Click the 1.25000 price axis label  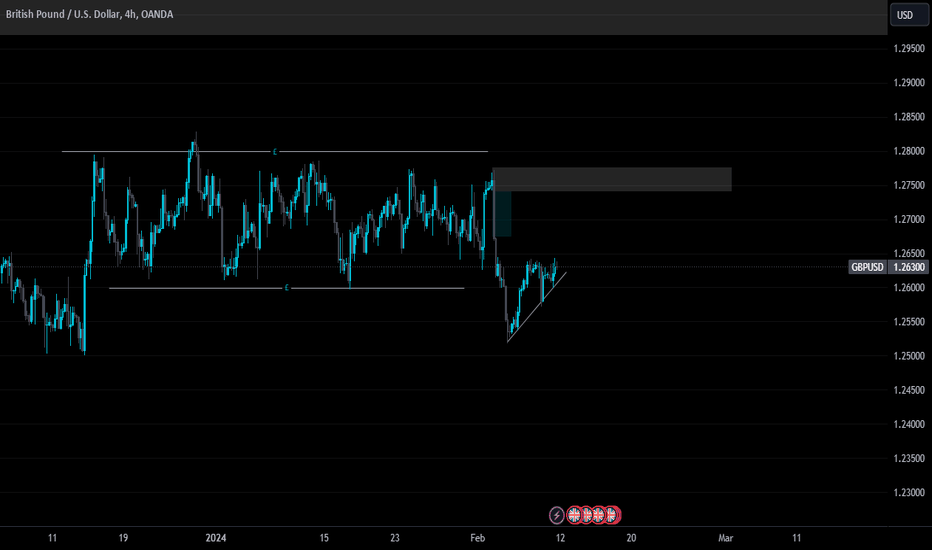click(909, 356)
